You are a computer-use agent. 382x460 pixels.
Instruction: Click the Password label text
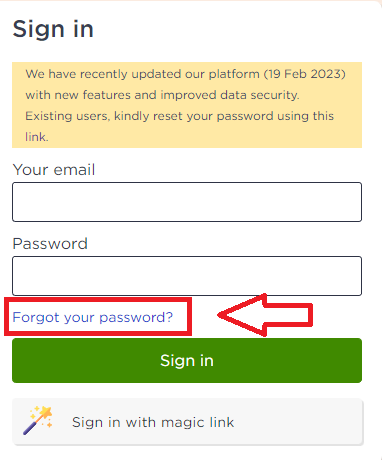[50, 244]
